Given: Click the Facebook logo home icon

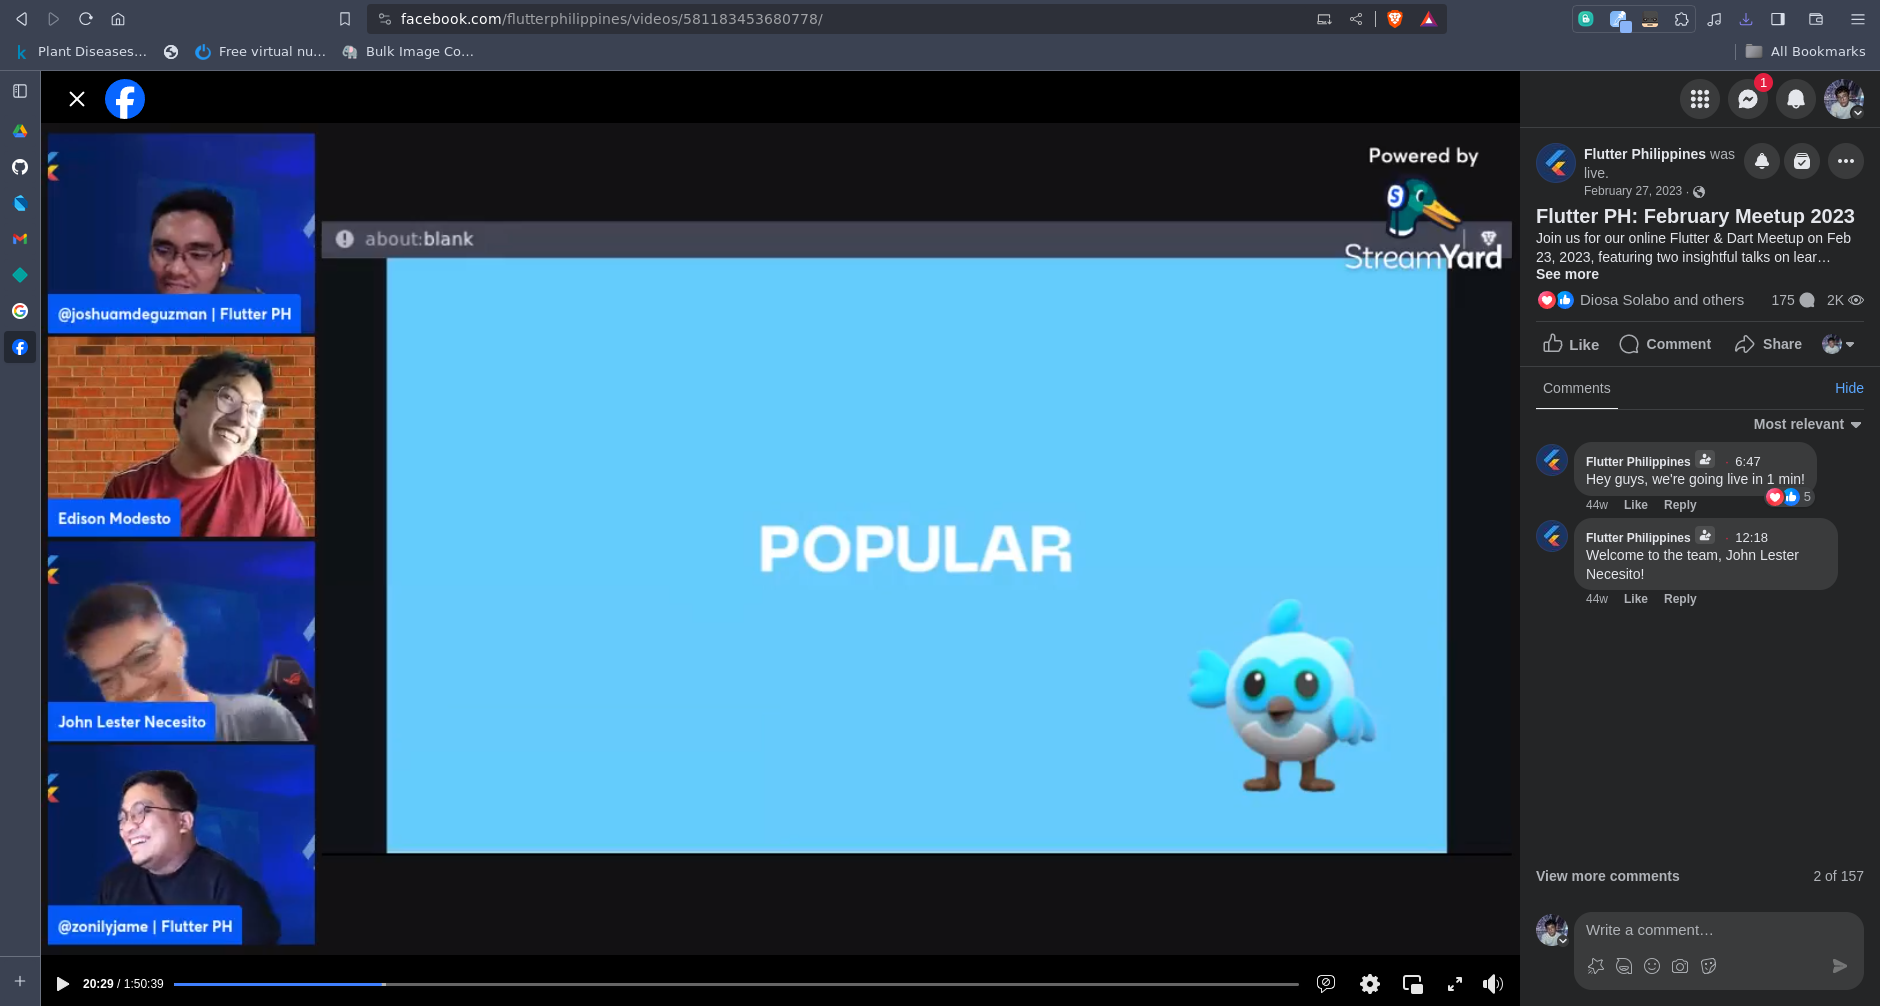Looking at the screenshot, I should pos(125,99).
